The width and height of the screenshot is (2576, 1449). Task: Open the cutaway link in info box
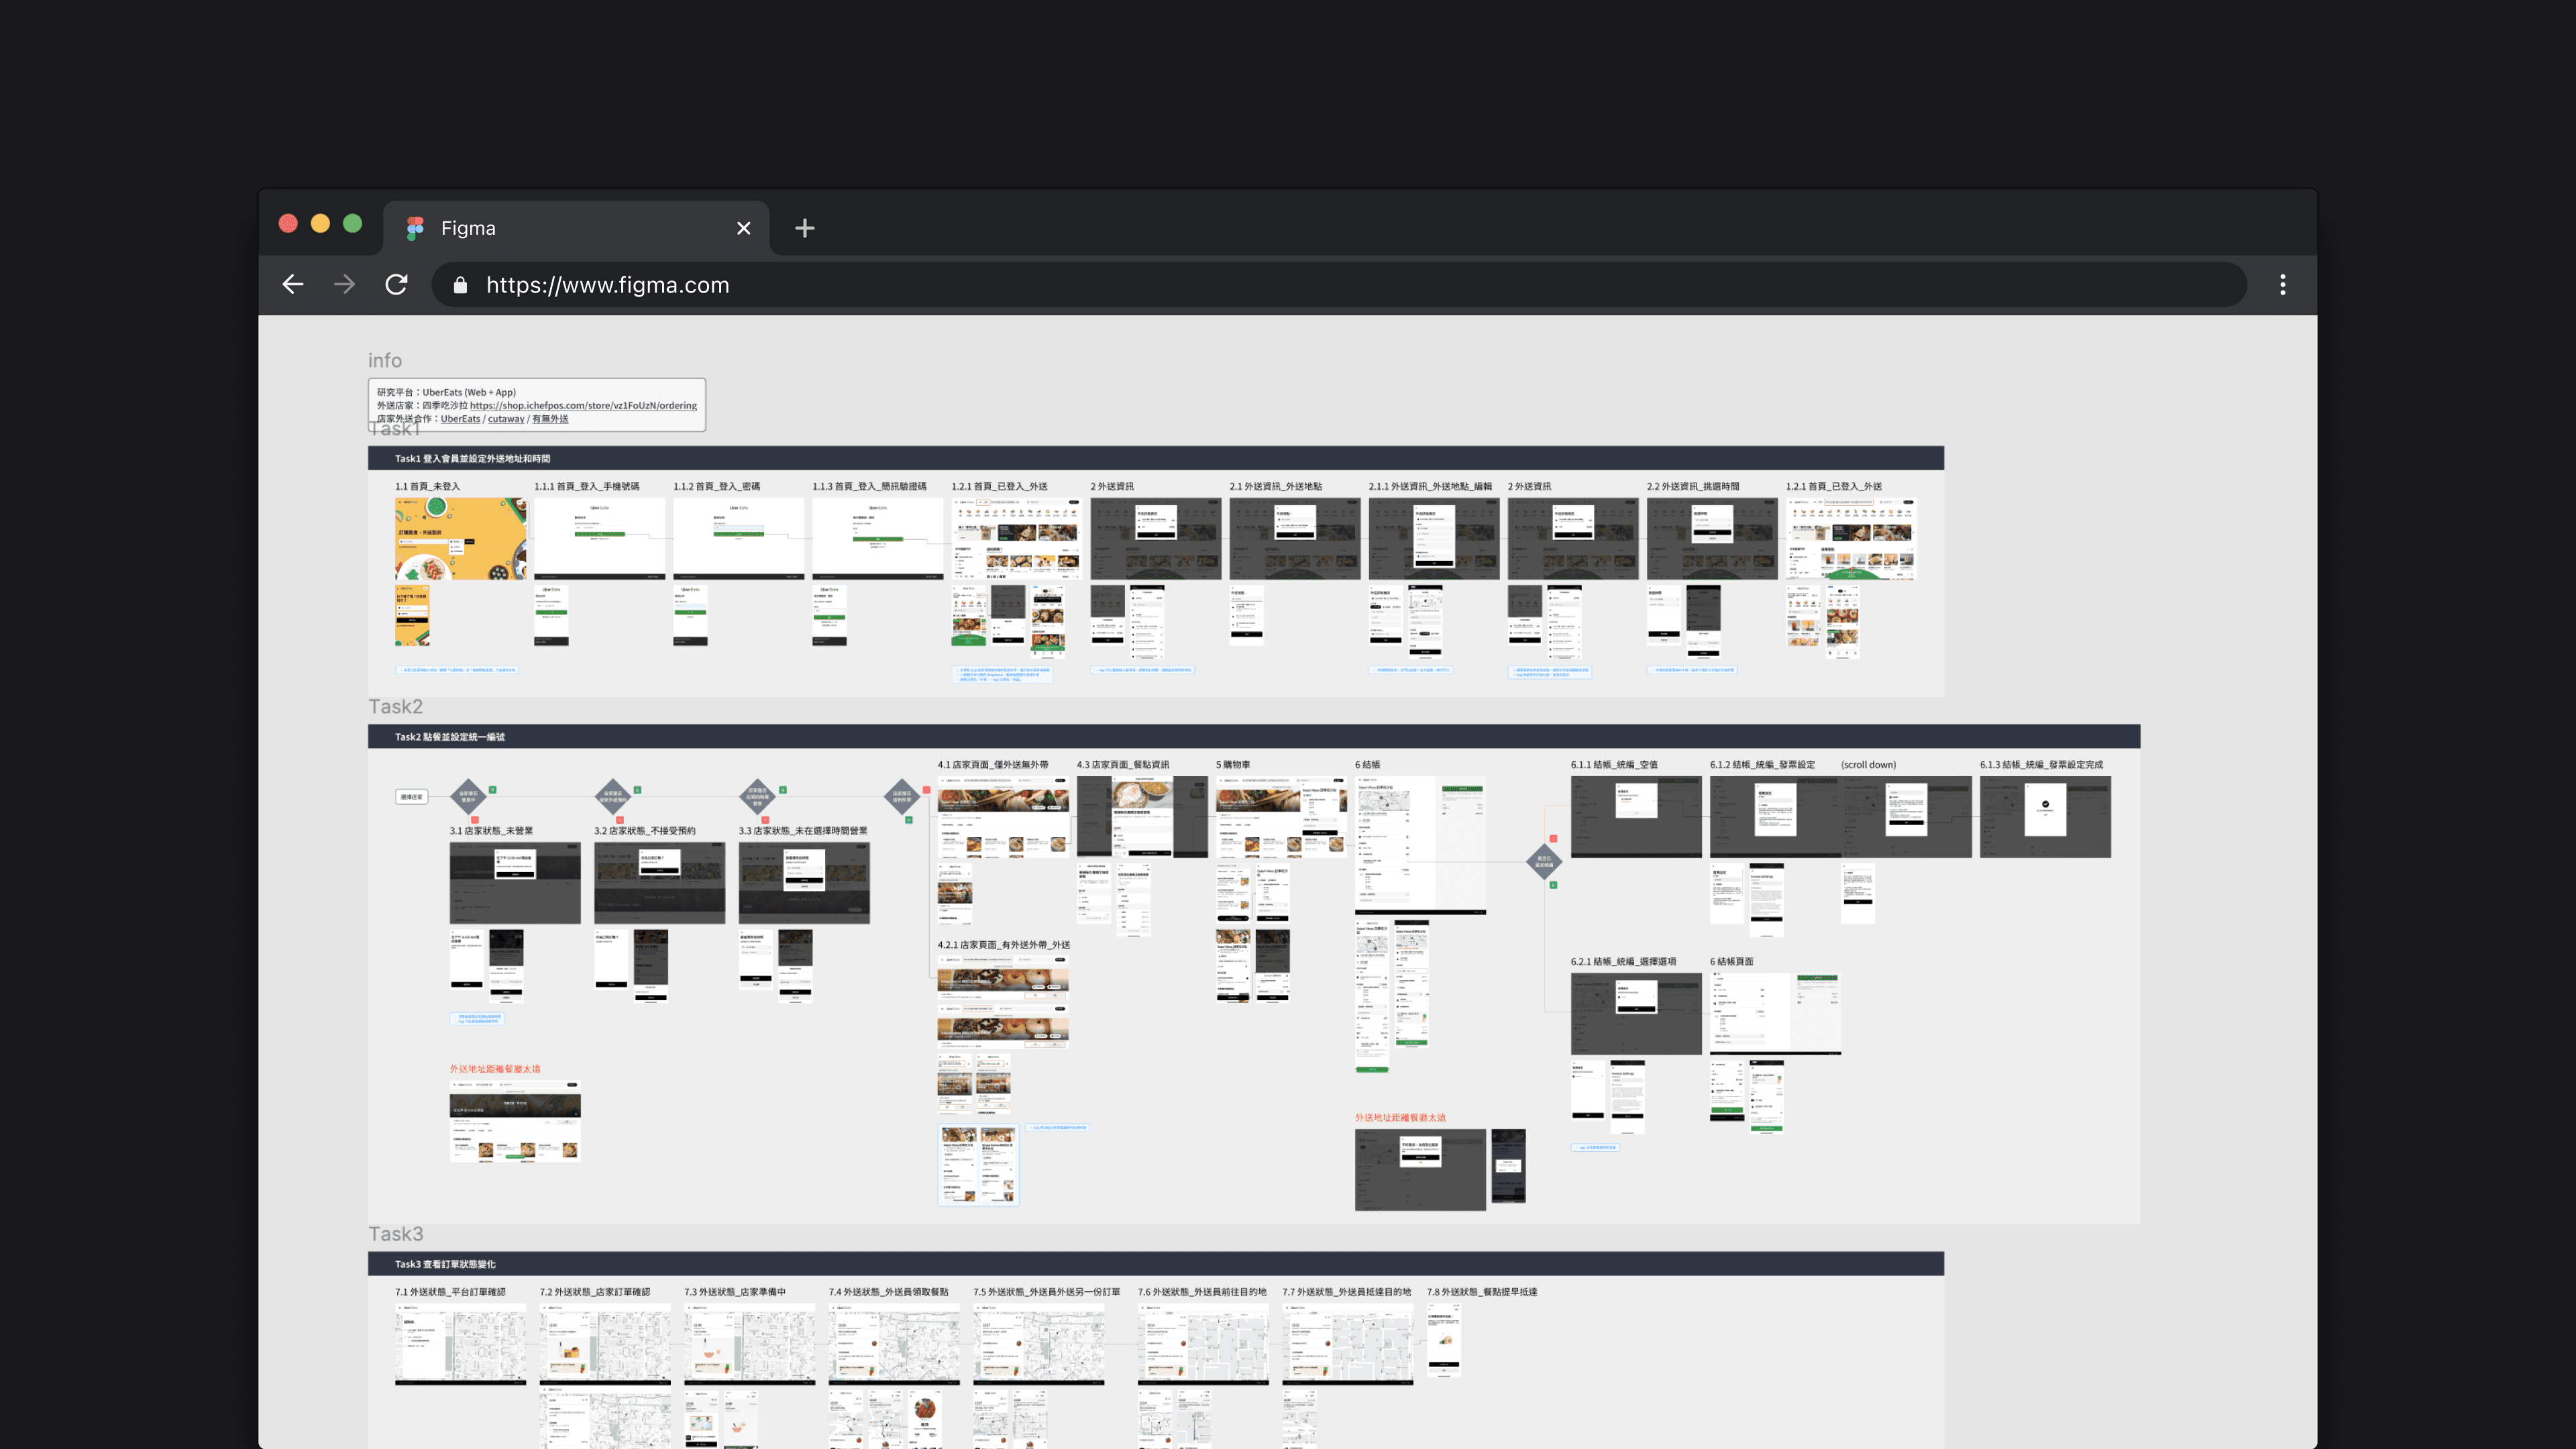[506, 419]
